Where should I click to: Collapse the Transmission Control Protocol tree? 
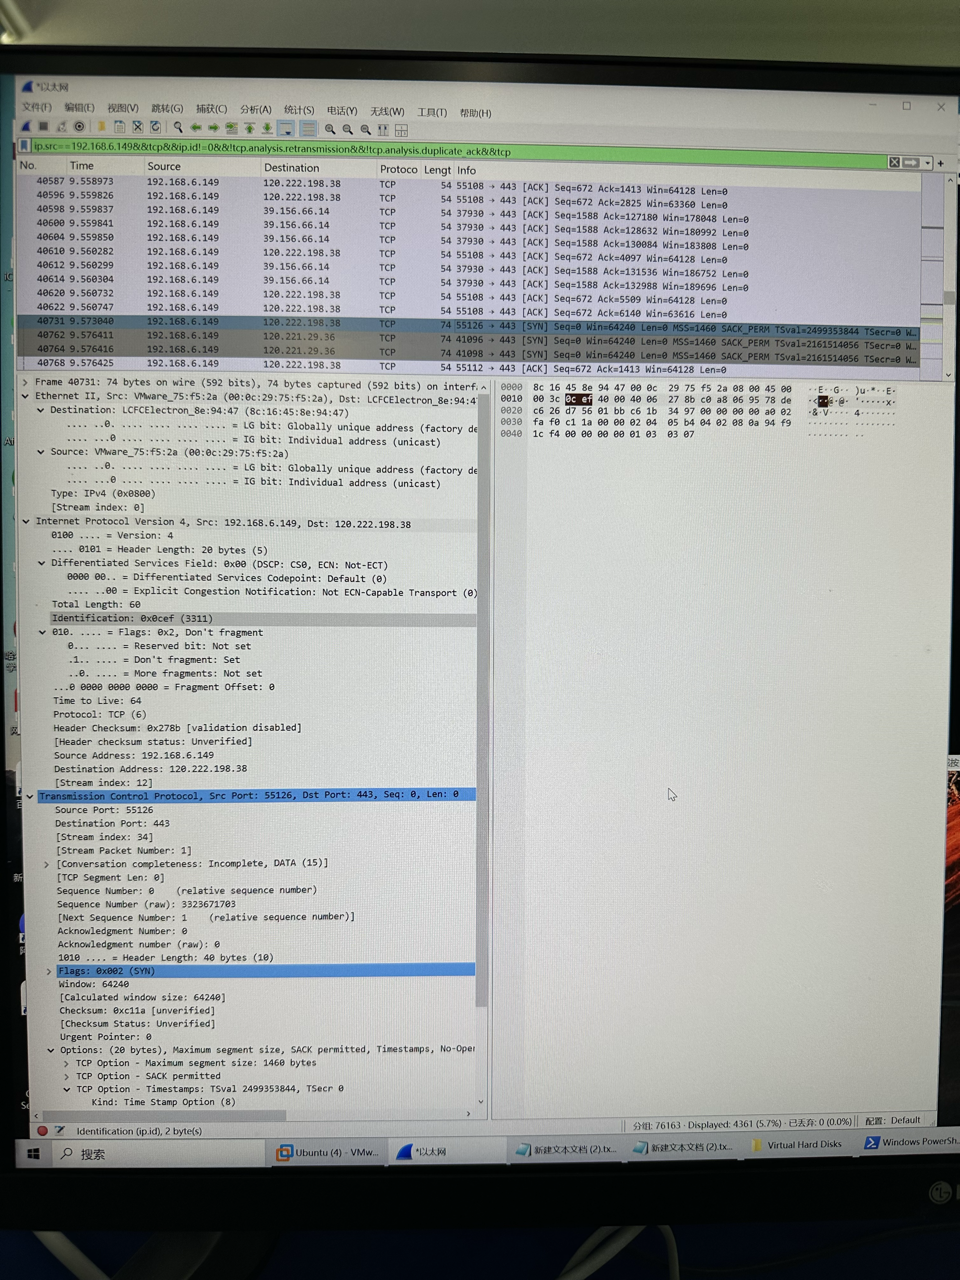30,796
